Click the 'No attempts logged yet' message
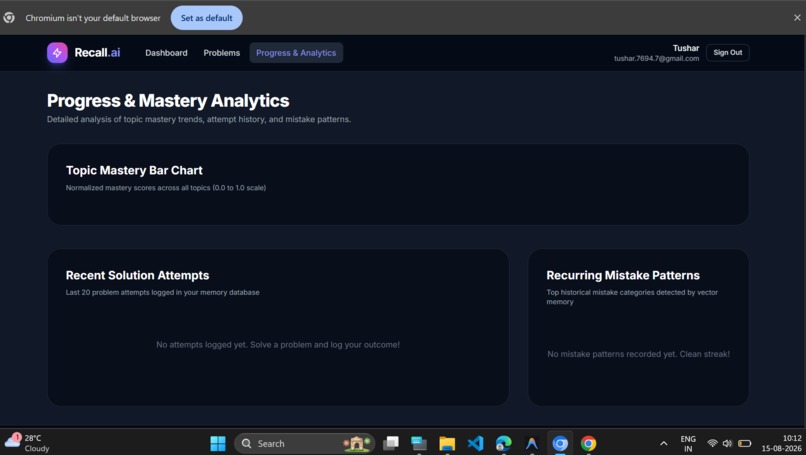806x455 pixels. (x=278, y=344)
